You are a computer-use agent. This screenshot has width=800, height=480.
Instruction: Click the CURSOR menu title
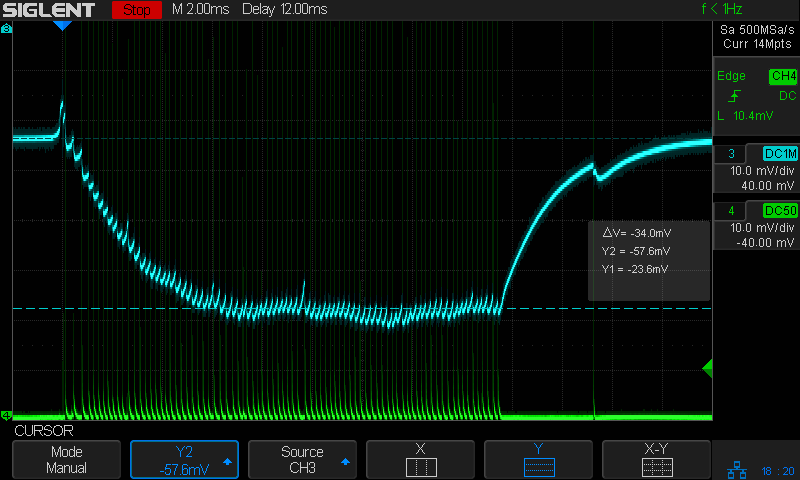point(43,430)
